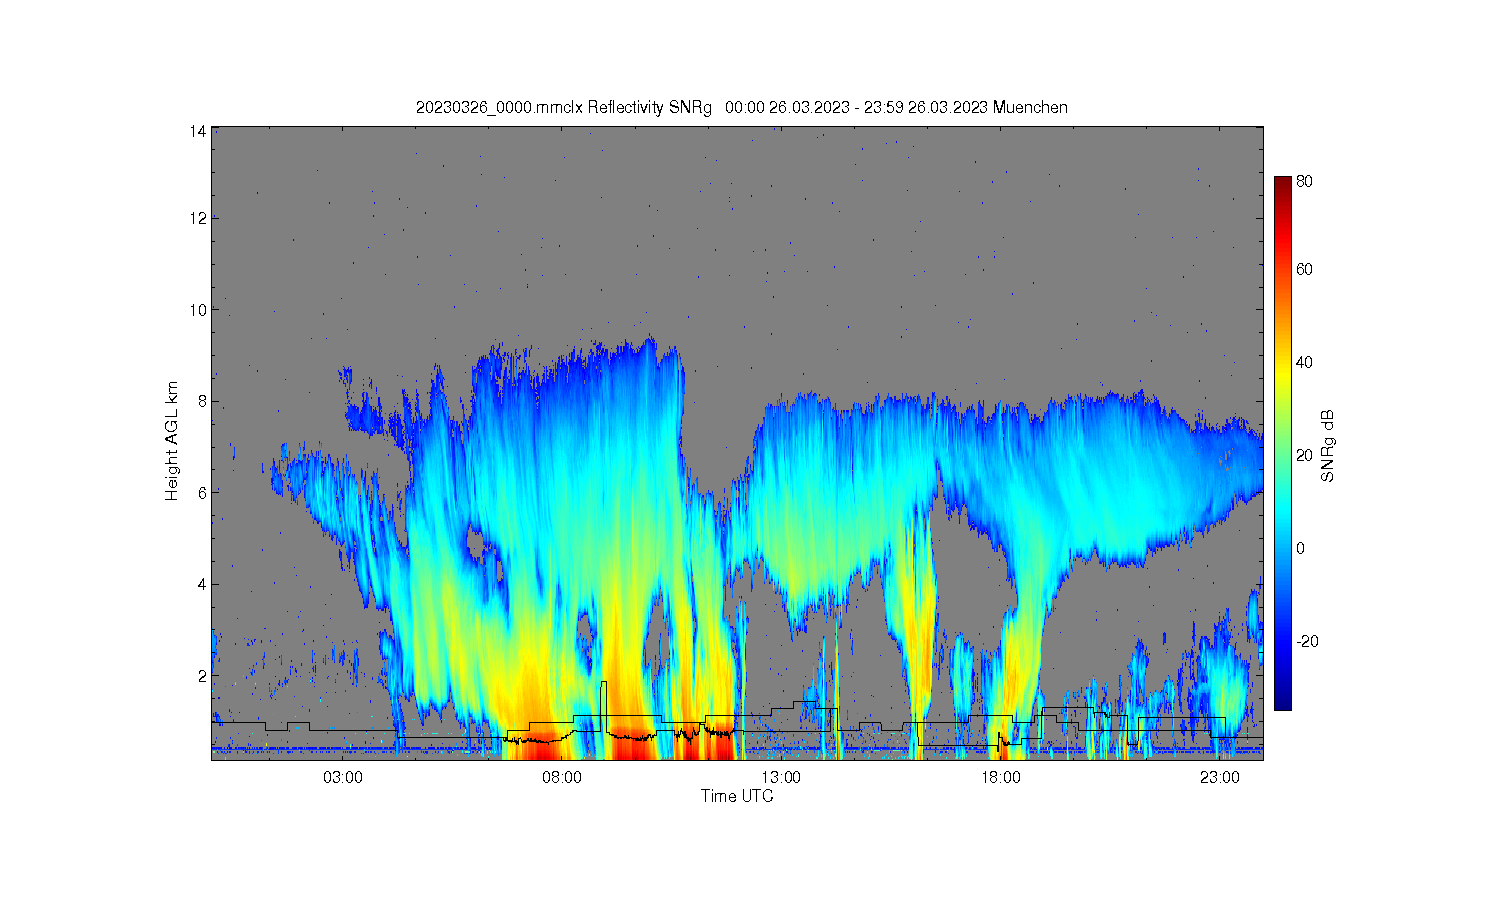Click the 'SNRg dB' colorbar label

(1328, 446)
